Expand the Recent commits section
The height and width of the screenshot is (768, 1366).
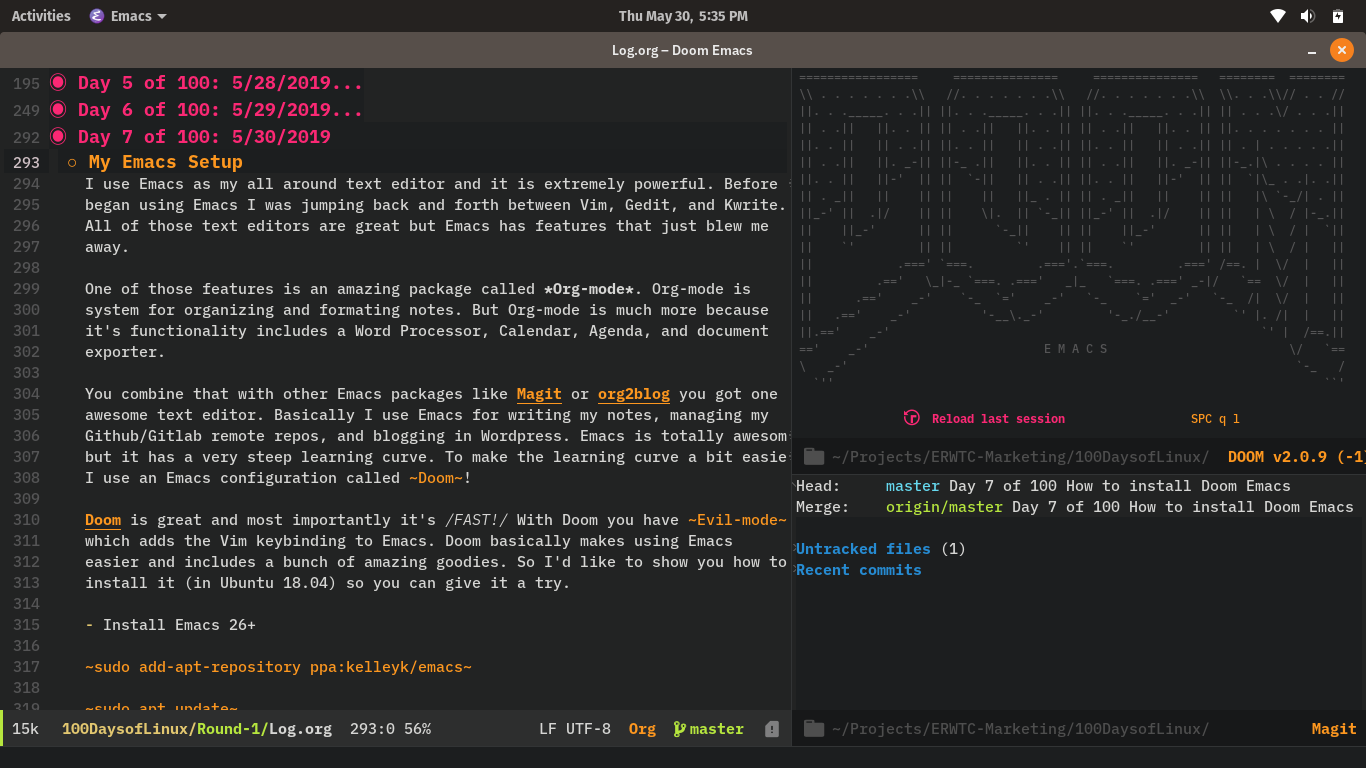point(859,570)
